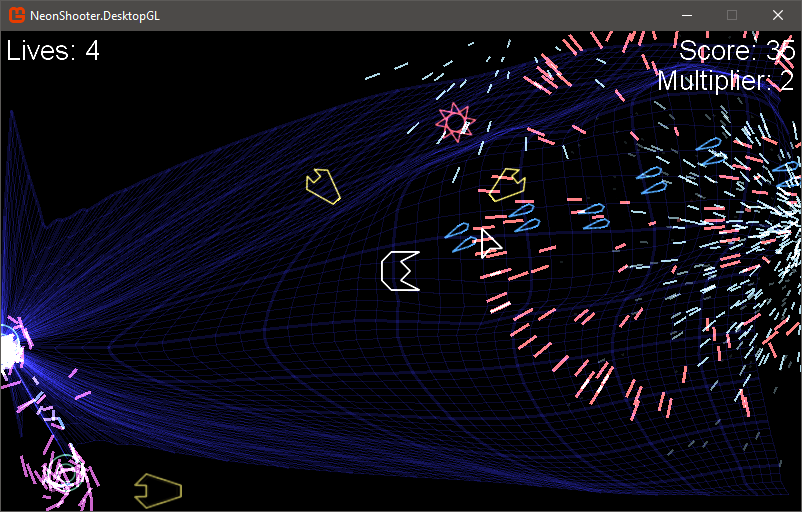Click the MonoGame logo in title bar
802x512 pixels.
pyautogui.click(x=16, y=15)
